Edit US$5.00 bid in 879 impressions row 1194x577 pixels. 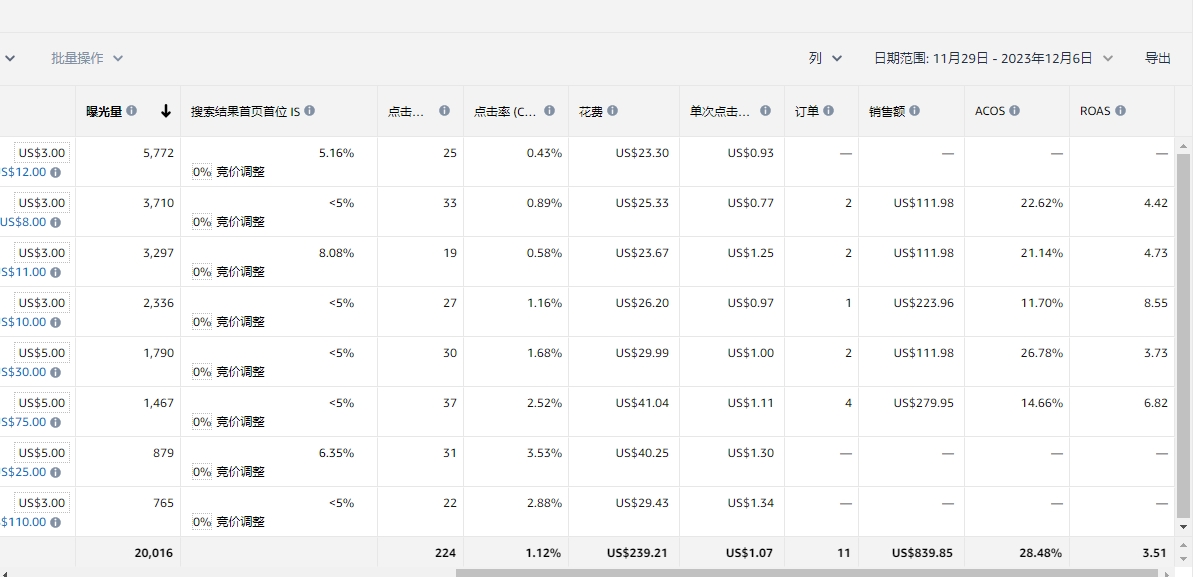(42, 453)
